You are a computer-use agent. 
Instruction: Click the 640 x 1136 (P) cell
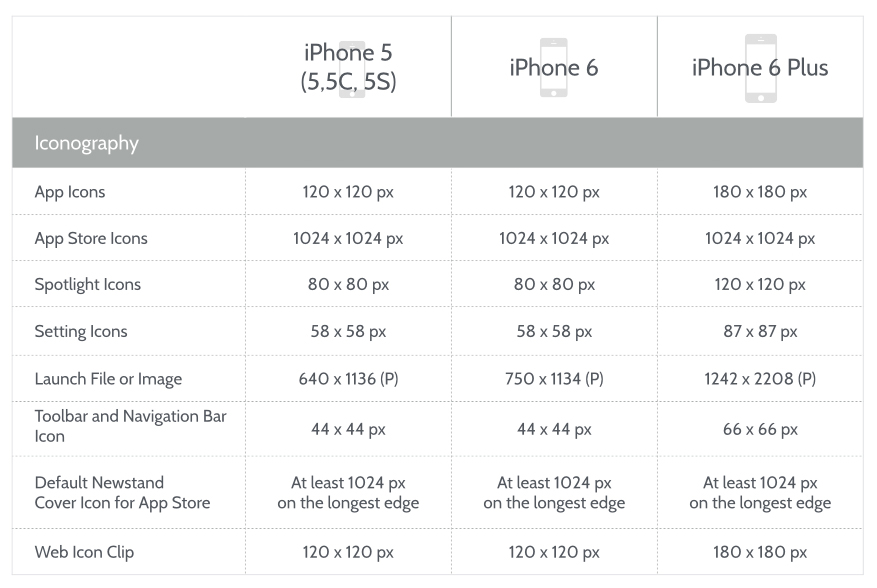click(348, 379)
